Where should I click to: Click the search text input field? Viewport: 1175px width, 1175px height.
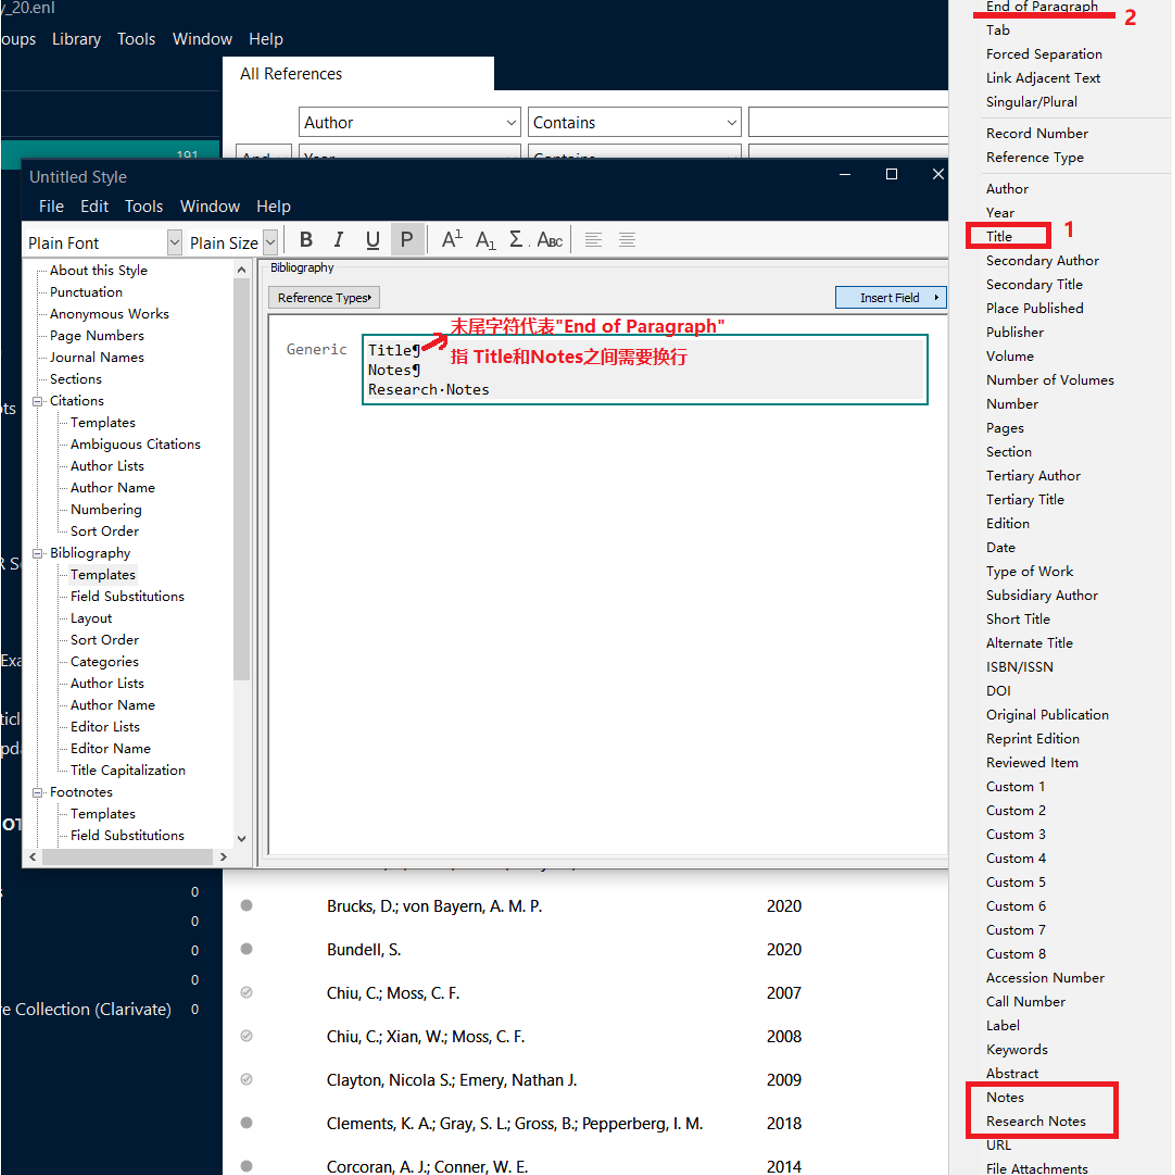point(848,122)
